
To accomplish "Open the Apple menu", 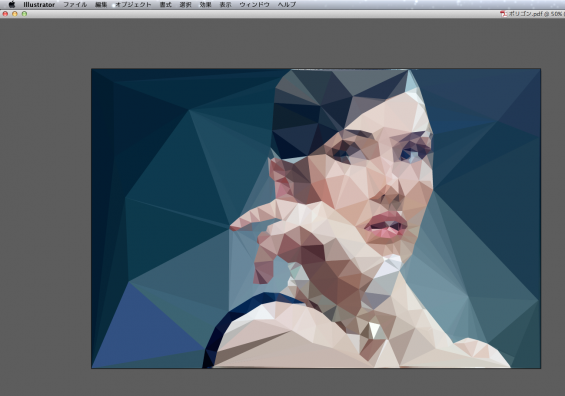I will tap(12, 4).
